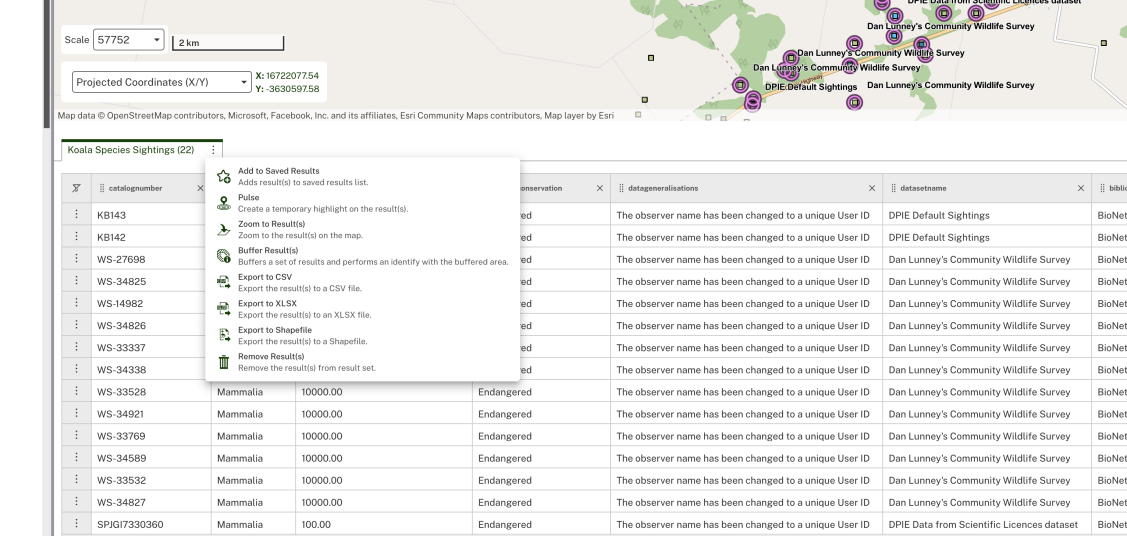The width and height of the screenshot is (1127, 536).
Task: Select the Koala Species Sightings (22) tab
Action: (x=131, y=150)
